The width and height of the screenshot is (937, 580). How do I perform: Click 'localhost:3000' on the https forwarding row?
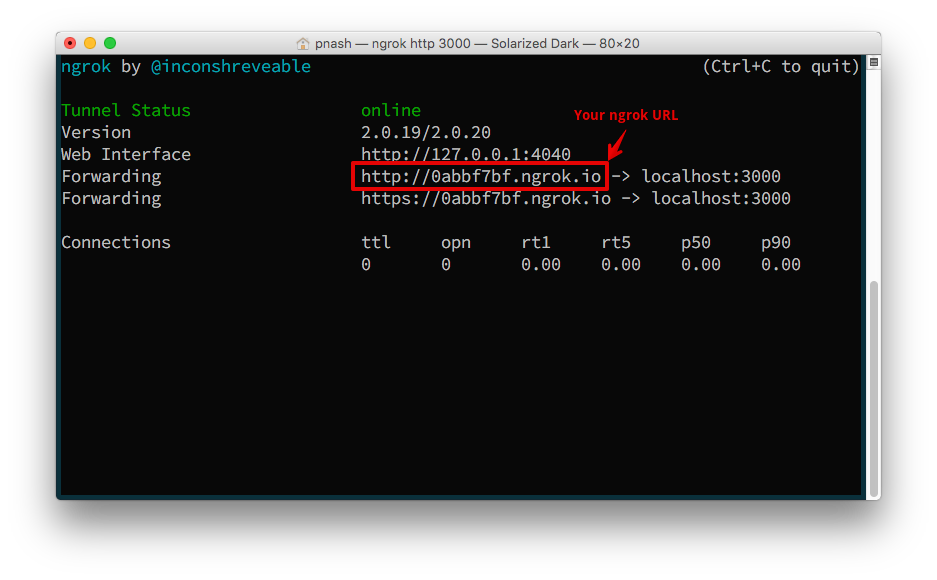721,199
